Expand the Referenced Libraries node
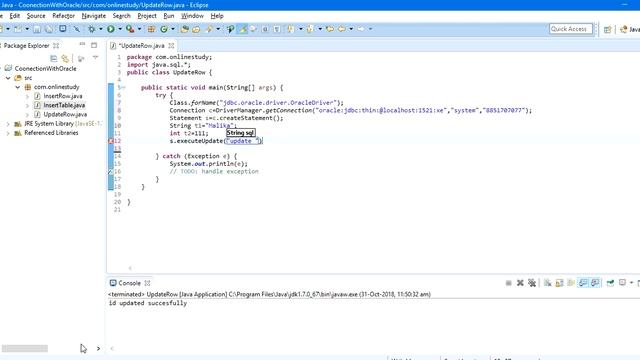The height and width of the screenshot is (360, 640). point(8,133)
